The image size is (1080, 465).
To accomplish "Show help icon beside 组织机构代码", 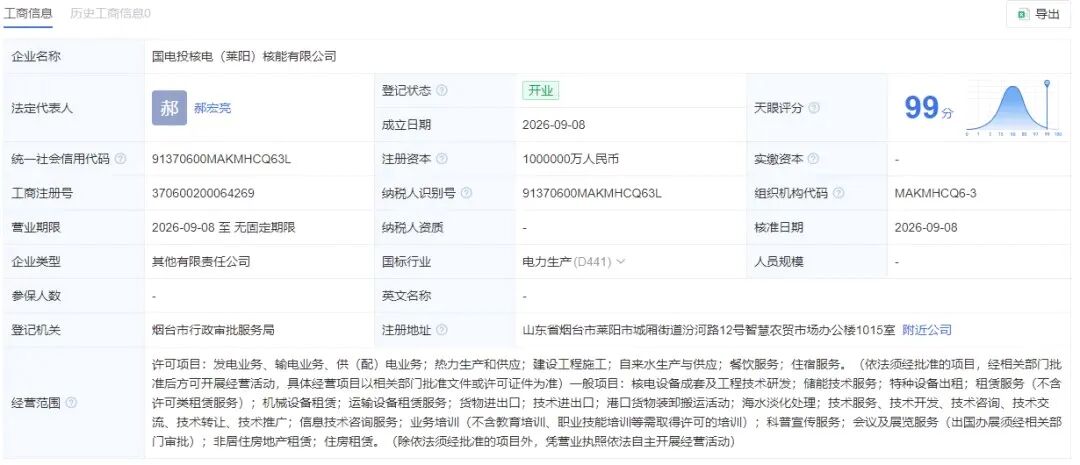I will tap(838, 193).
